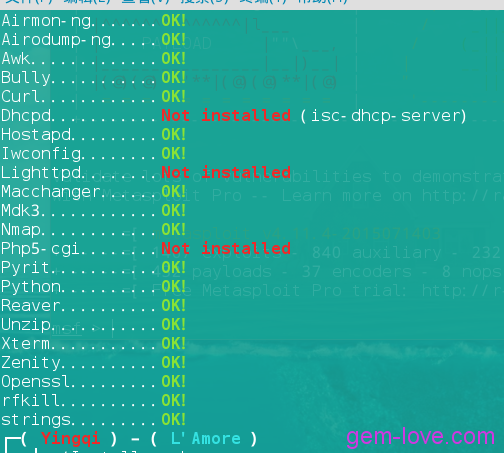Click the Airmon-ng entry text
Screen dimensions: 504x453
pyautogui.click(x=46, y=21)
